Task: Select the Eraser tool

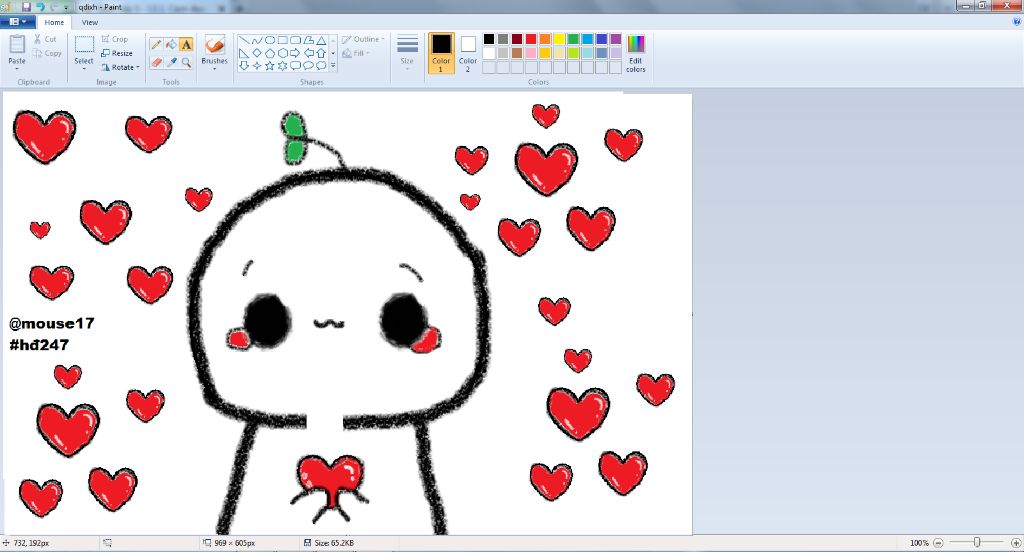Action: (156, 62)
